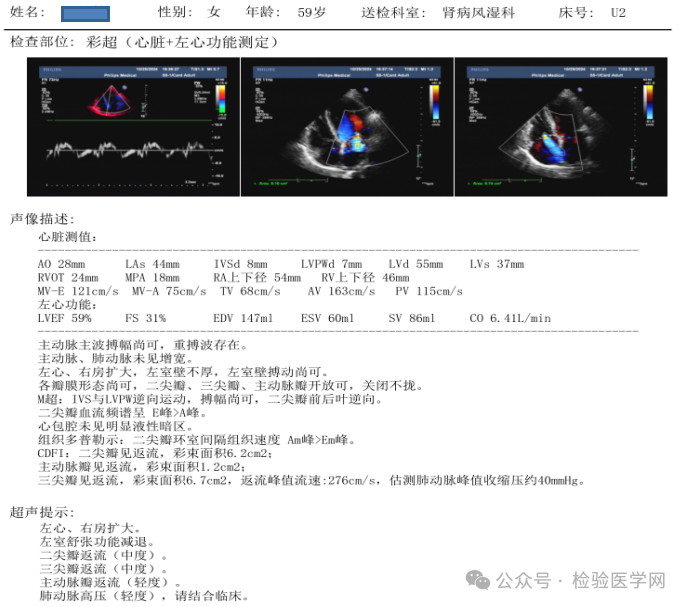
Task: Select the value 'FS 31%'
Action: [x=145, y=318]
